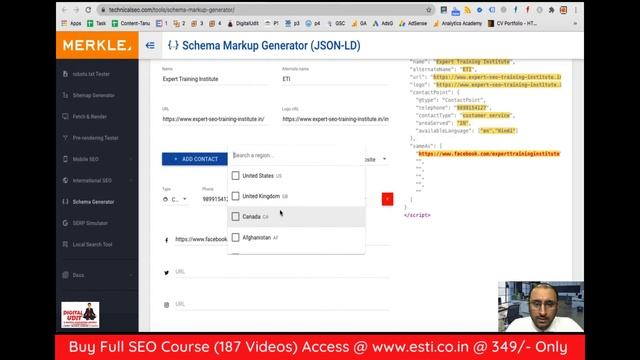Viewport: 640px width, 360px height.
Task: Focus the Search a region field
Action: [x=296, y=156]
